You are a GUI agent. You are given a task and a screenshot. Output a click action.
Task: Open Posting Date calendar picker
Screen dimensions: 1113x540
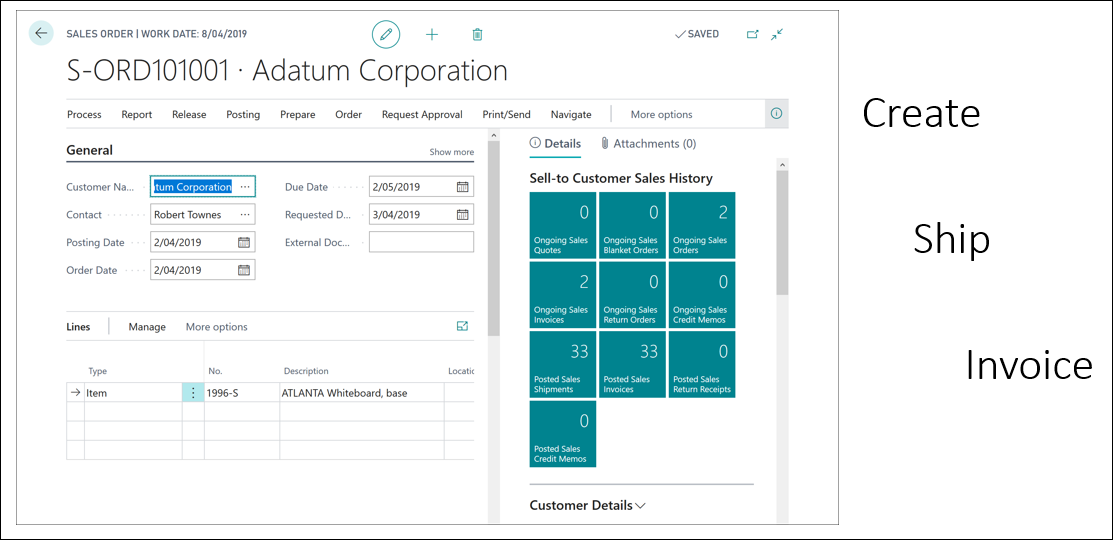pos(243,242)
